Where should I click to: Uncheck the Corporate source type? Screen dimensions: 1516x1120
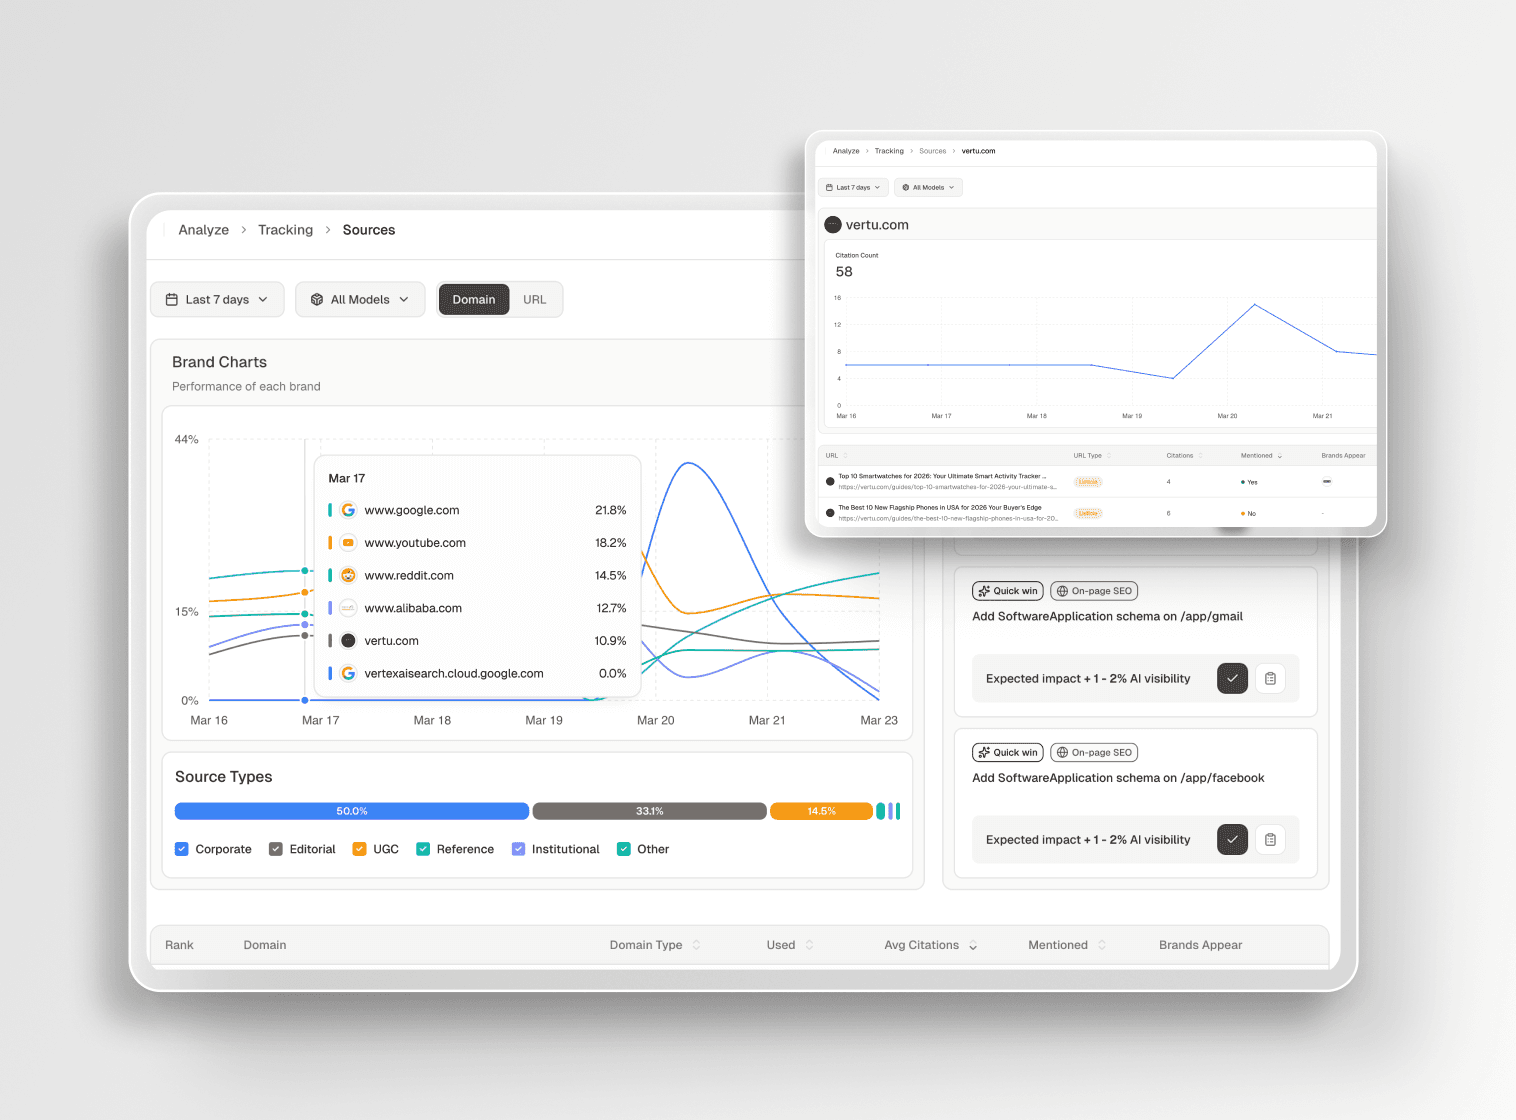181,848
